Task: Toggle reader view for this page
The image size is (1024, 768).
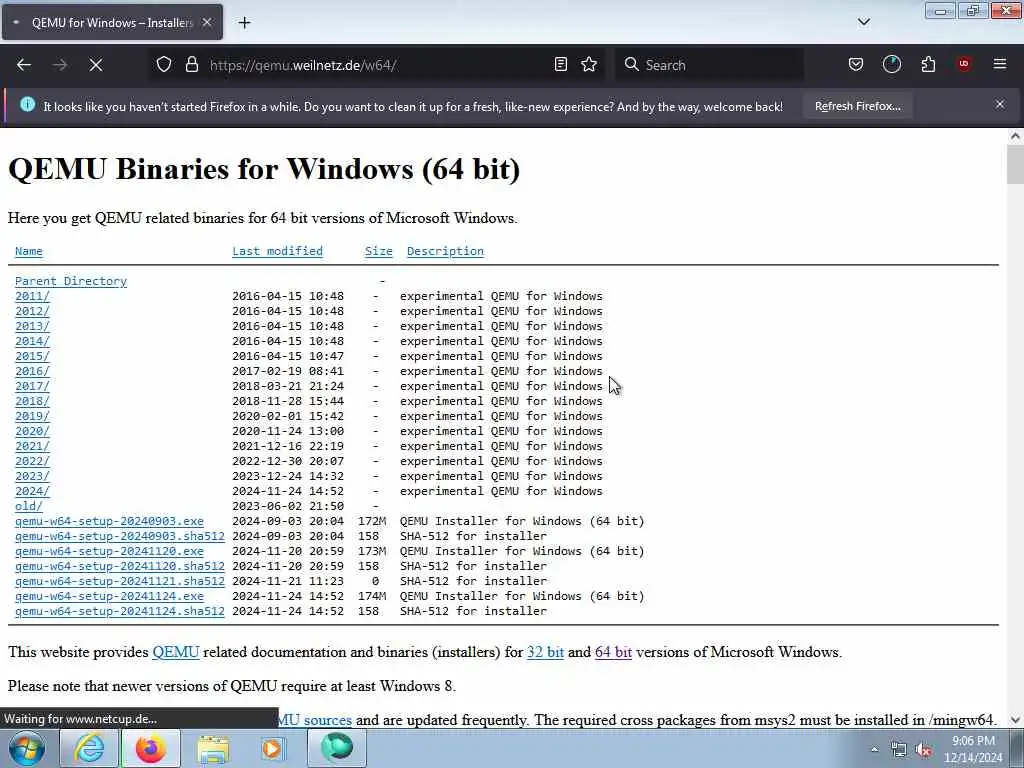Action: coord(560,64)
